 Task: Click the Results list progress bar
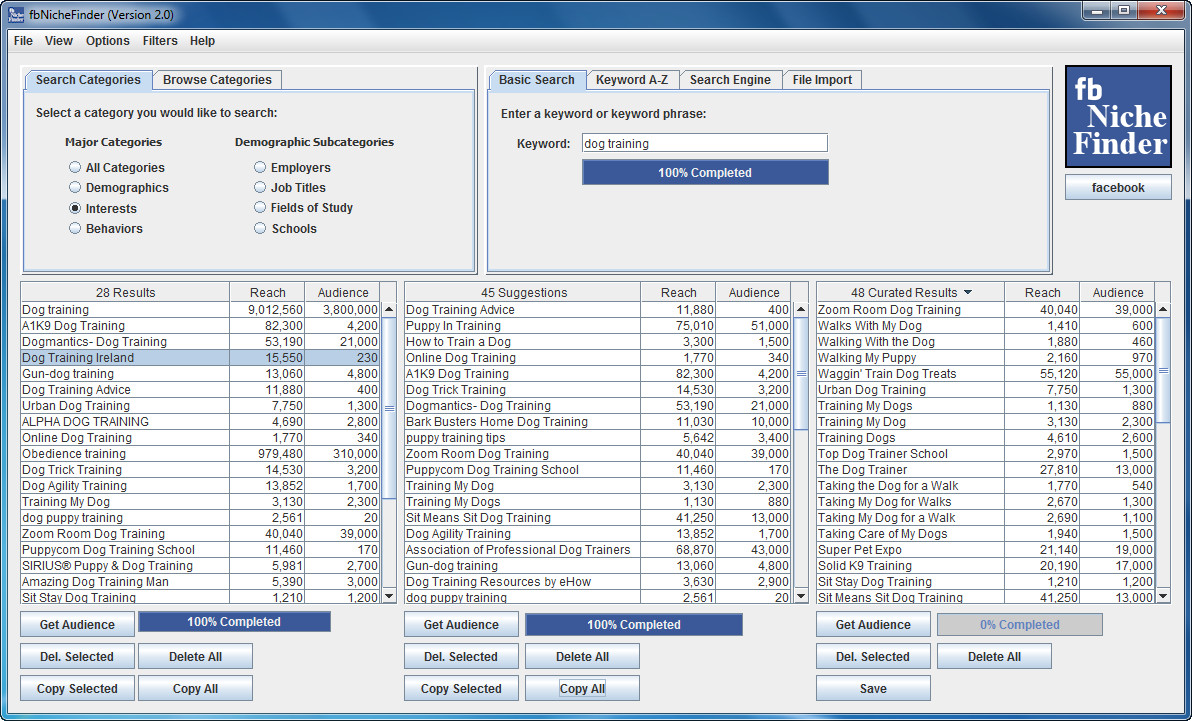point(234,622)
